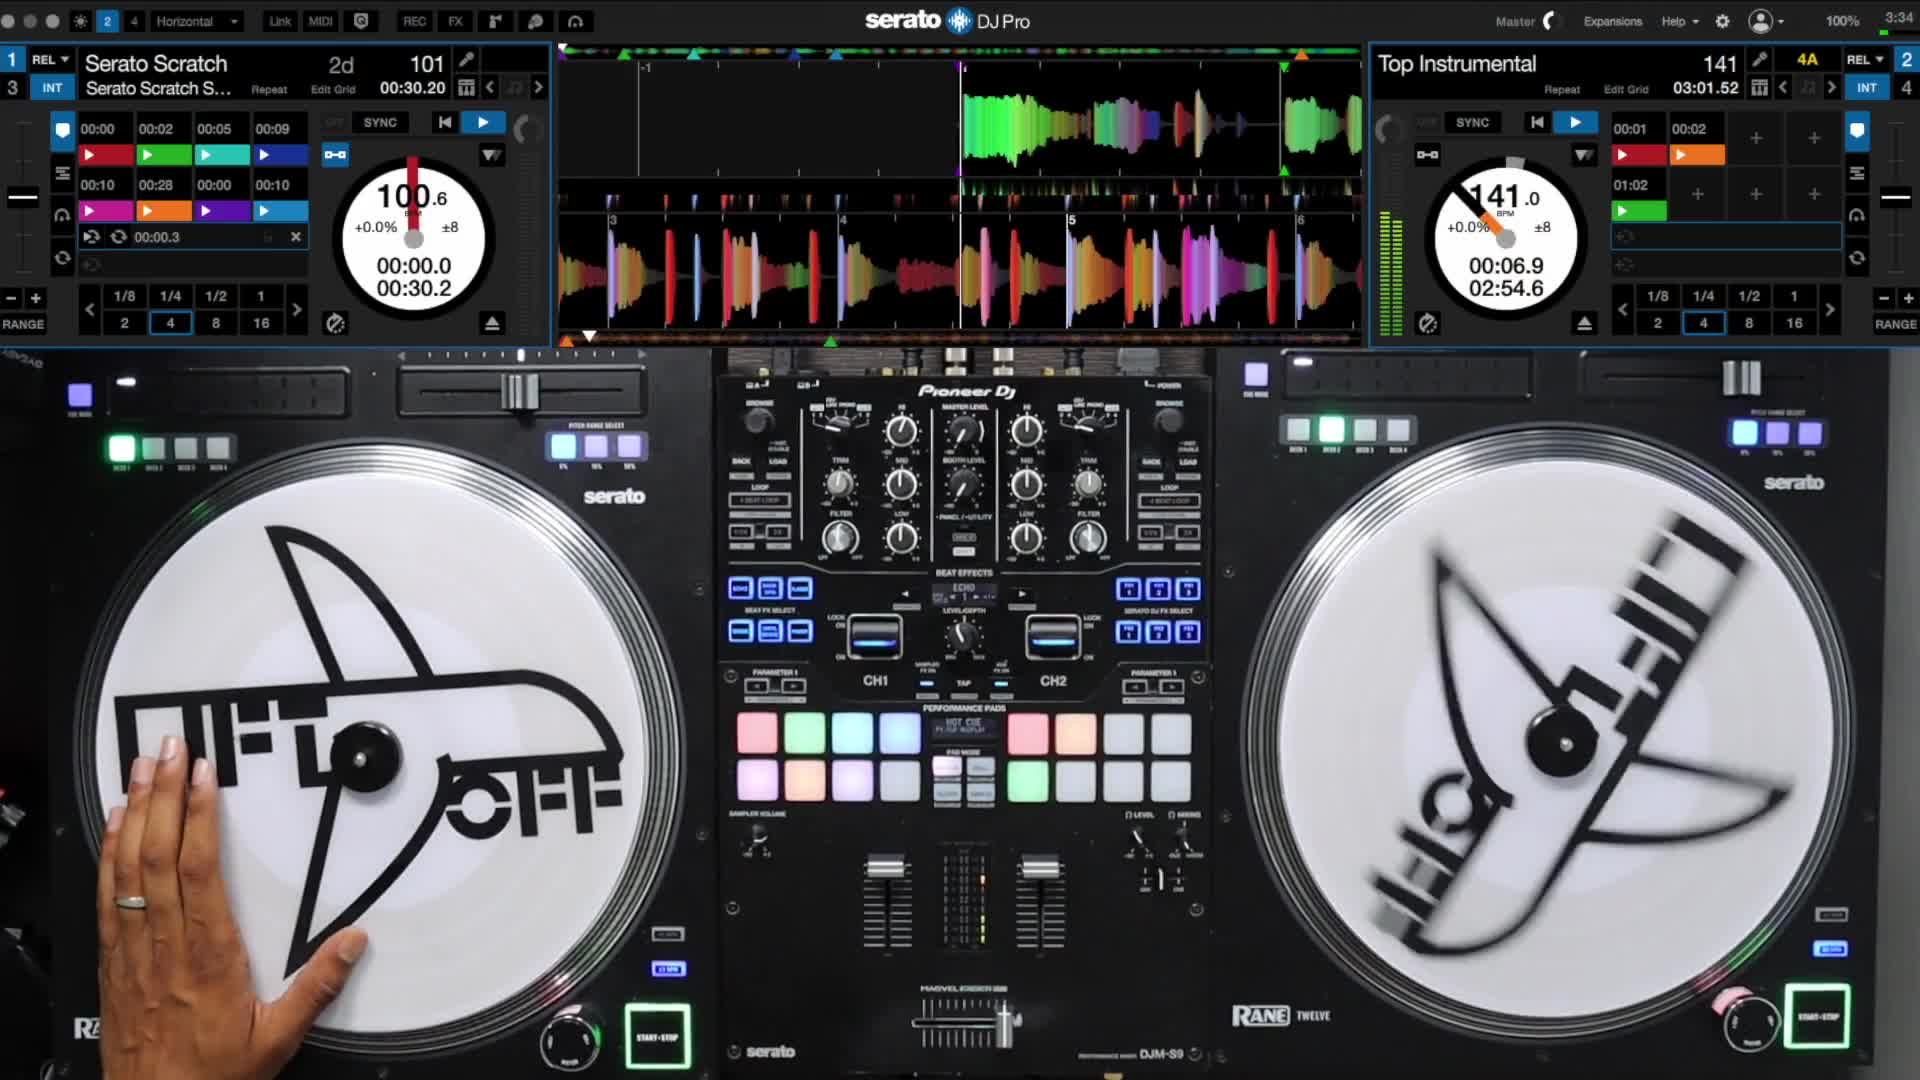
Task: Open the Horizontal view mode dropdown
Action: [x=196, y=21]
